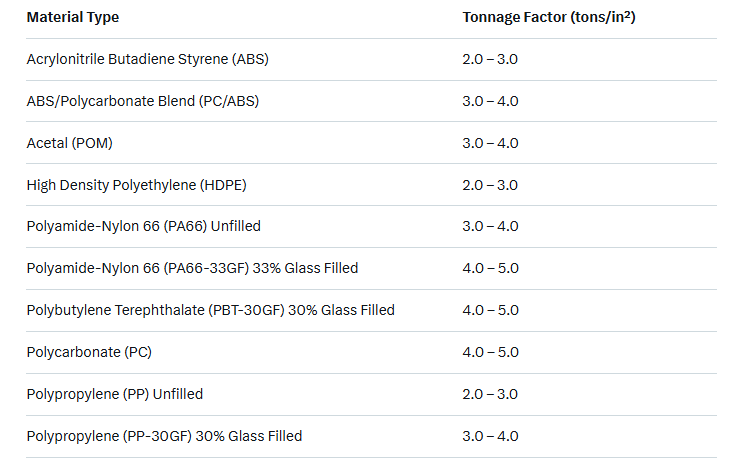The width and height of the screenshot is (742, 467).
Task: Click the Material Type column header
Action: [73, 18]
